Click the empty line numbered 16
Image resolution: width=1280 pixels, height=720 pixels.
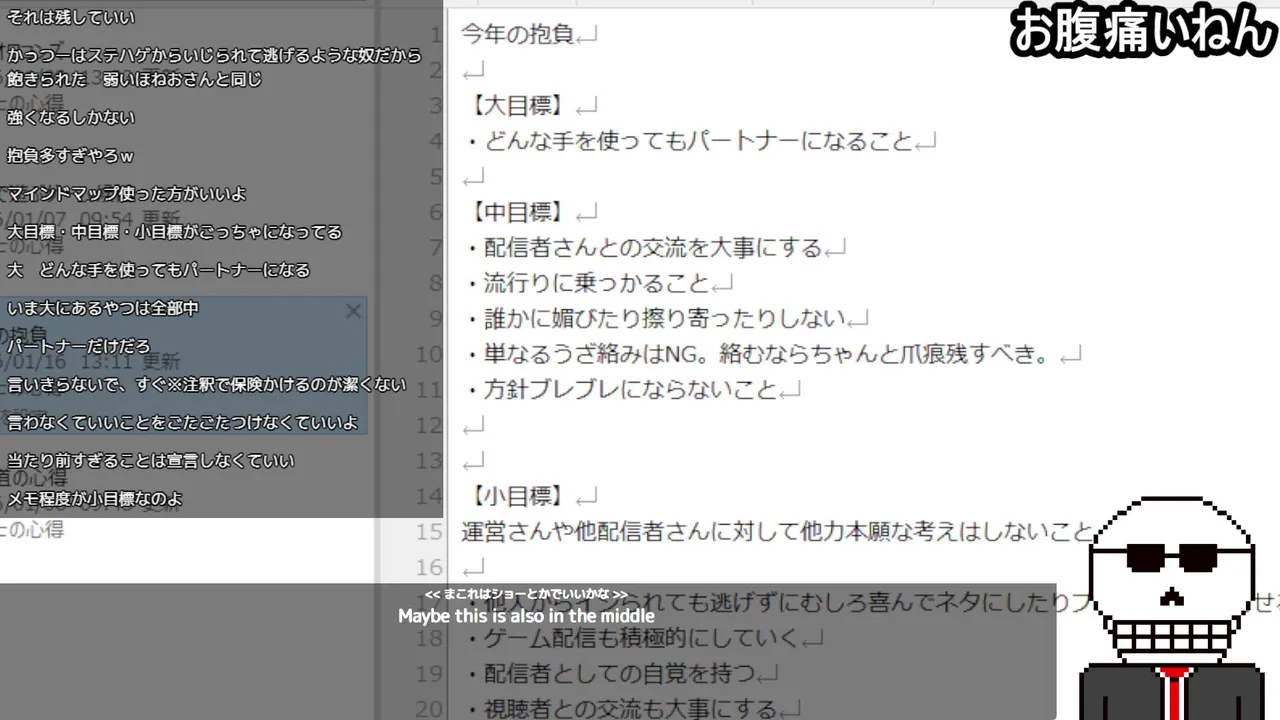click(474, 567)
